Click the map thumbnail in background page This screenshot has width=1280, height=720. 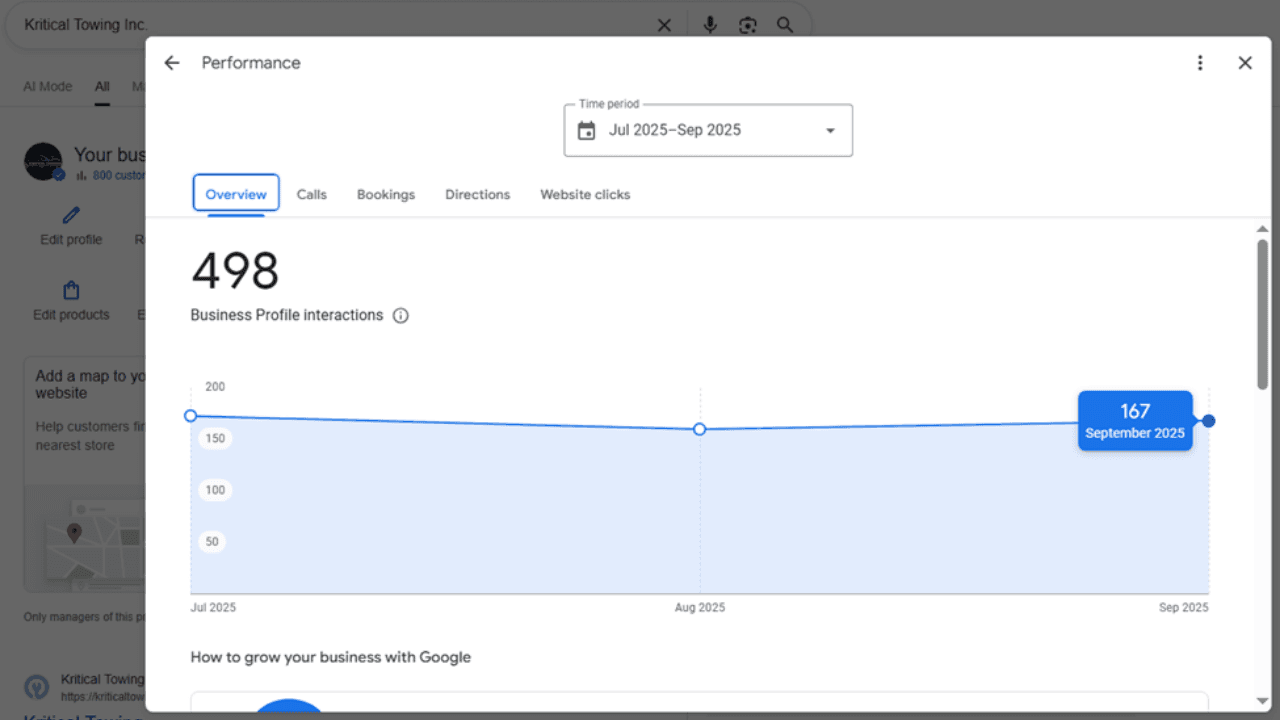tap(85, 538)
